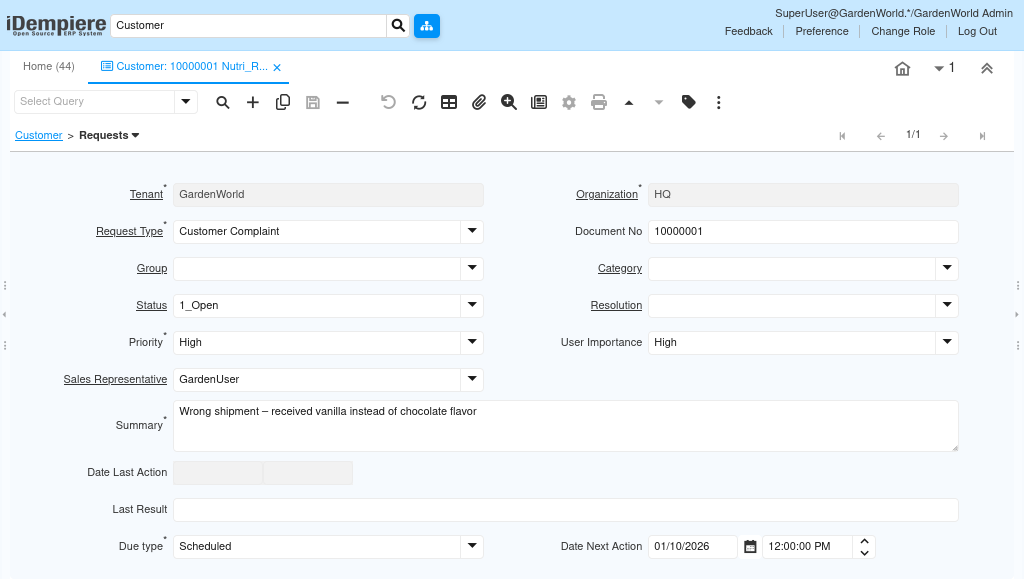The height and width of the screenshot is (579, 1024).
Task: Toggle grid view with the table icon
Action: (449, 102)
